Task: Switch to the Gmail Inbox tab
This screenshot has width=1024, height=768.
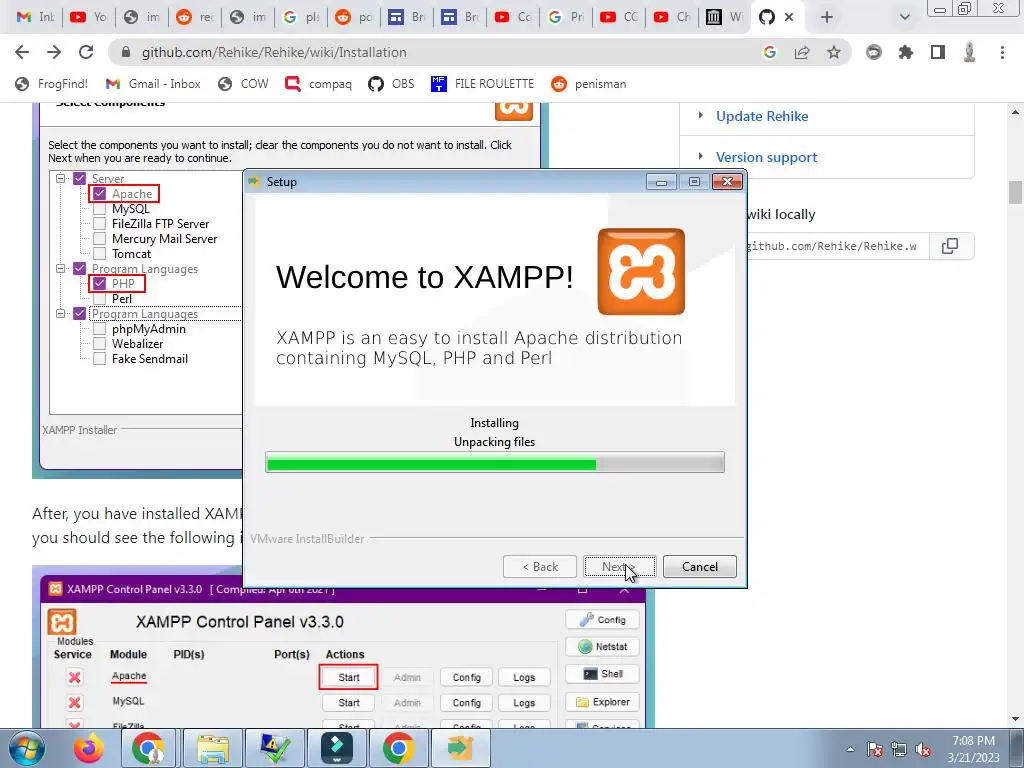Action: (35, 17)
